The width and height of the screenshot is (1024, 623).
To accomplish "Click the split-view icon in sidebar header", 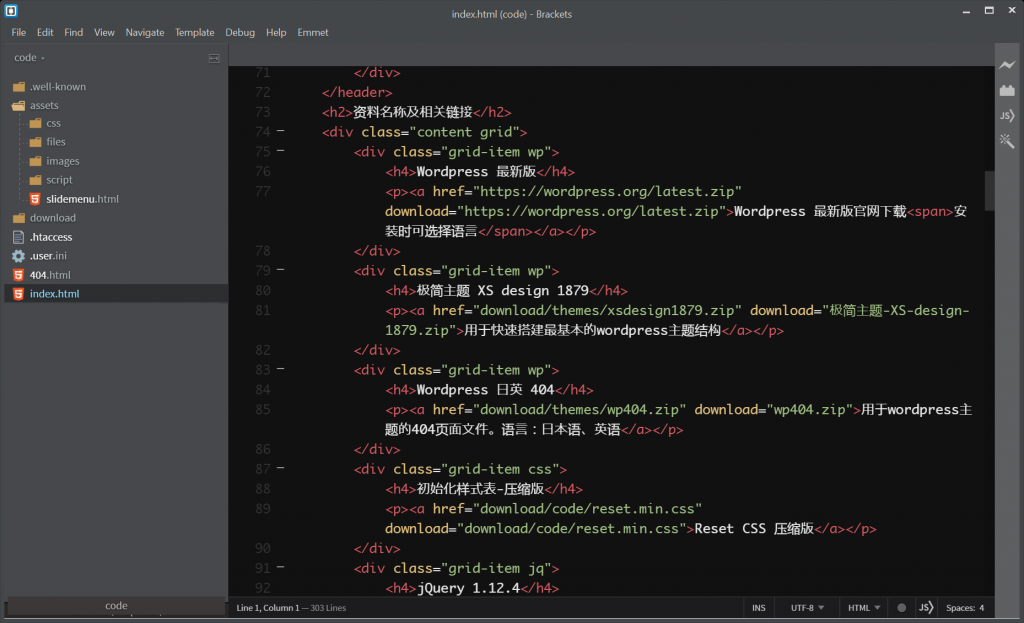I will tap(214, 58).
